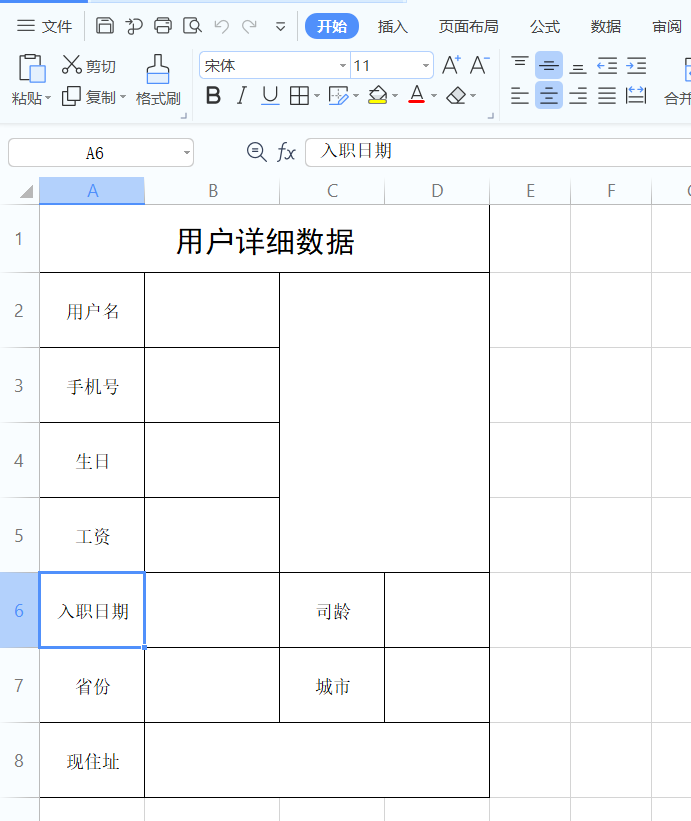Open the 文件 (File) menu
691x821 pixels.
pyautogui.click(x=44, y=26)
